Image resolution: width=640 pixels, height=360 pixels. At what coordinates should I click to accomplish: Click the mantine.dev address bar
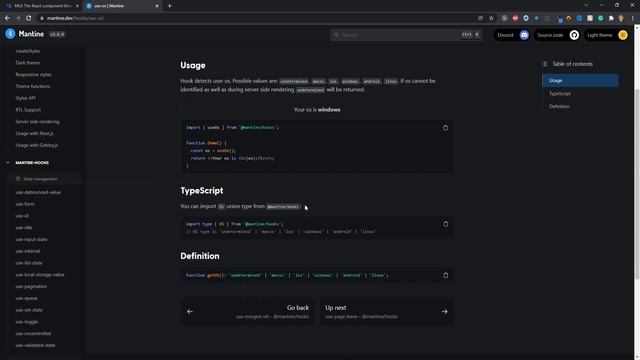261,18
